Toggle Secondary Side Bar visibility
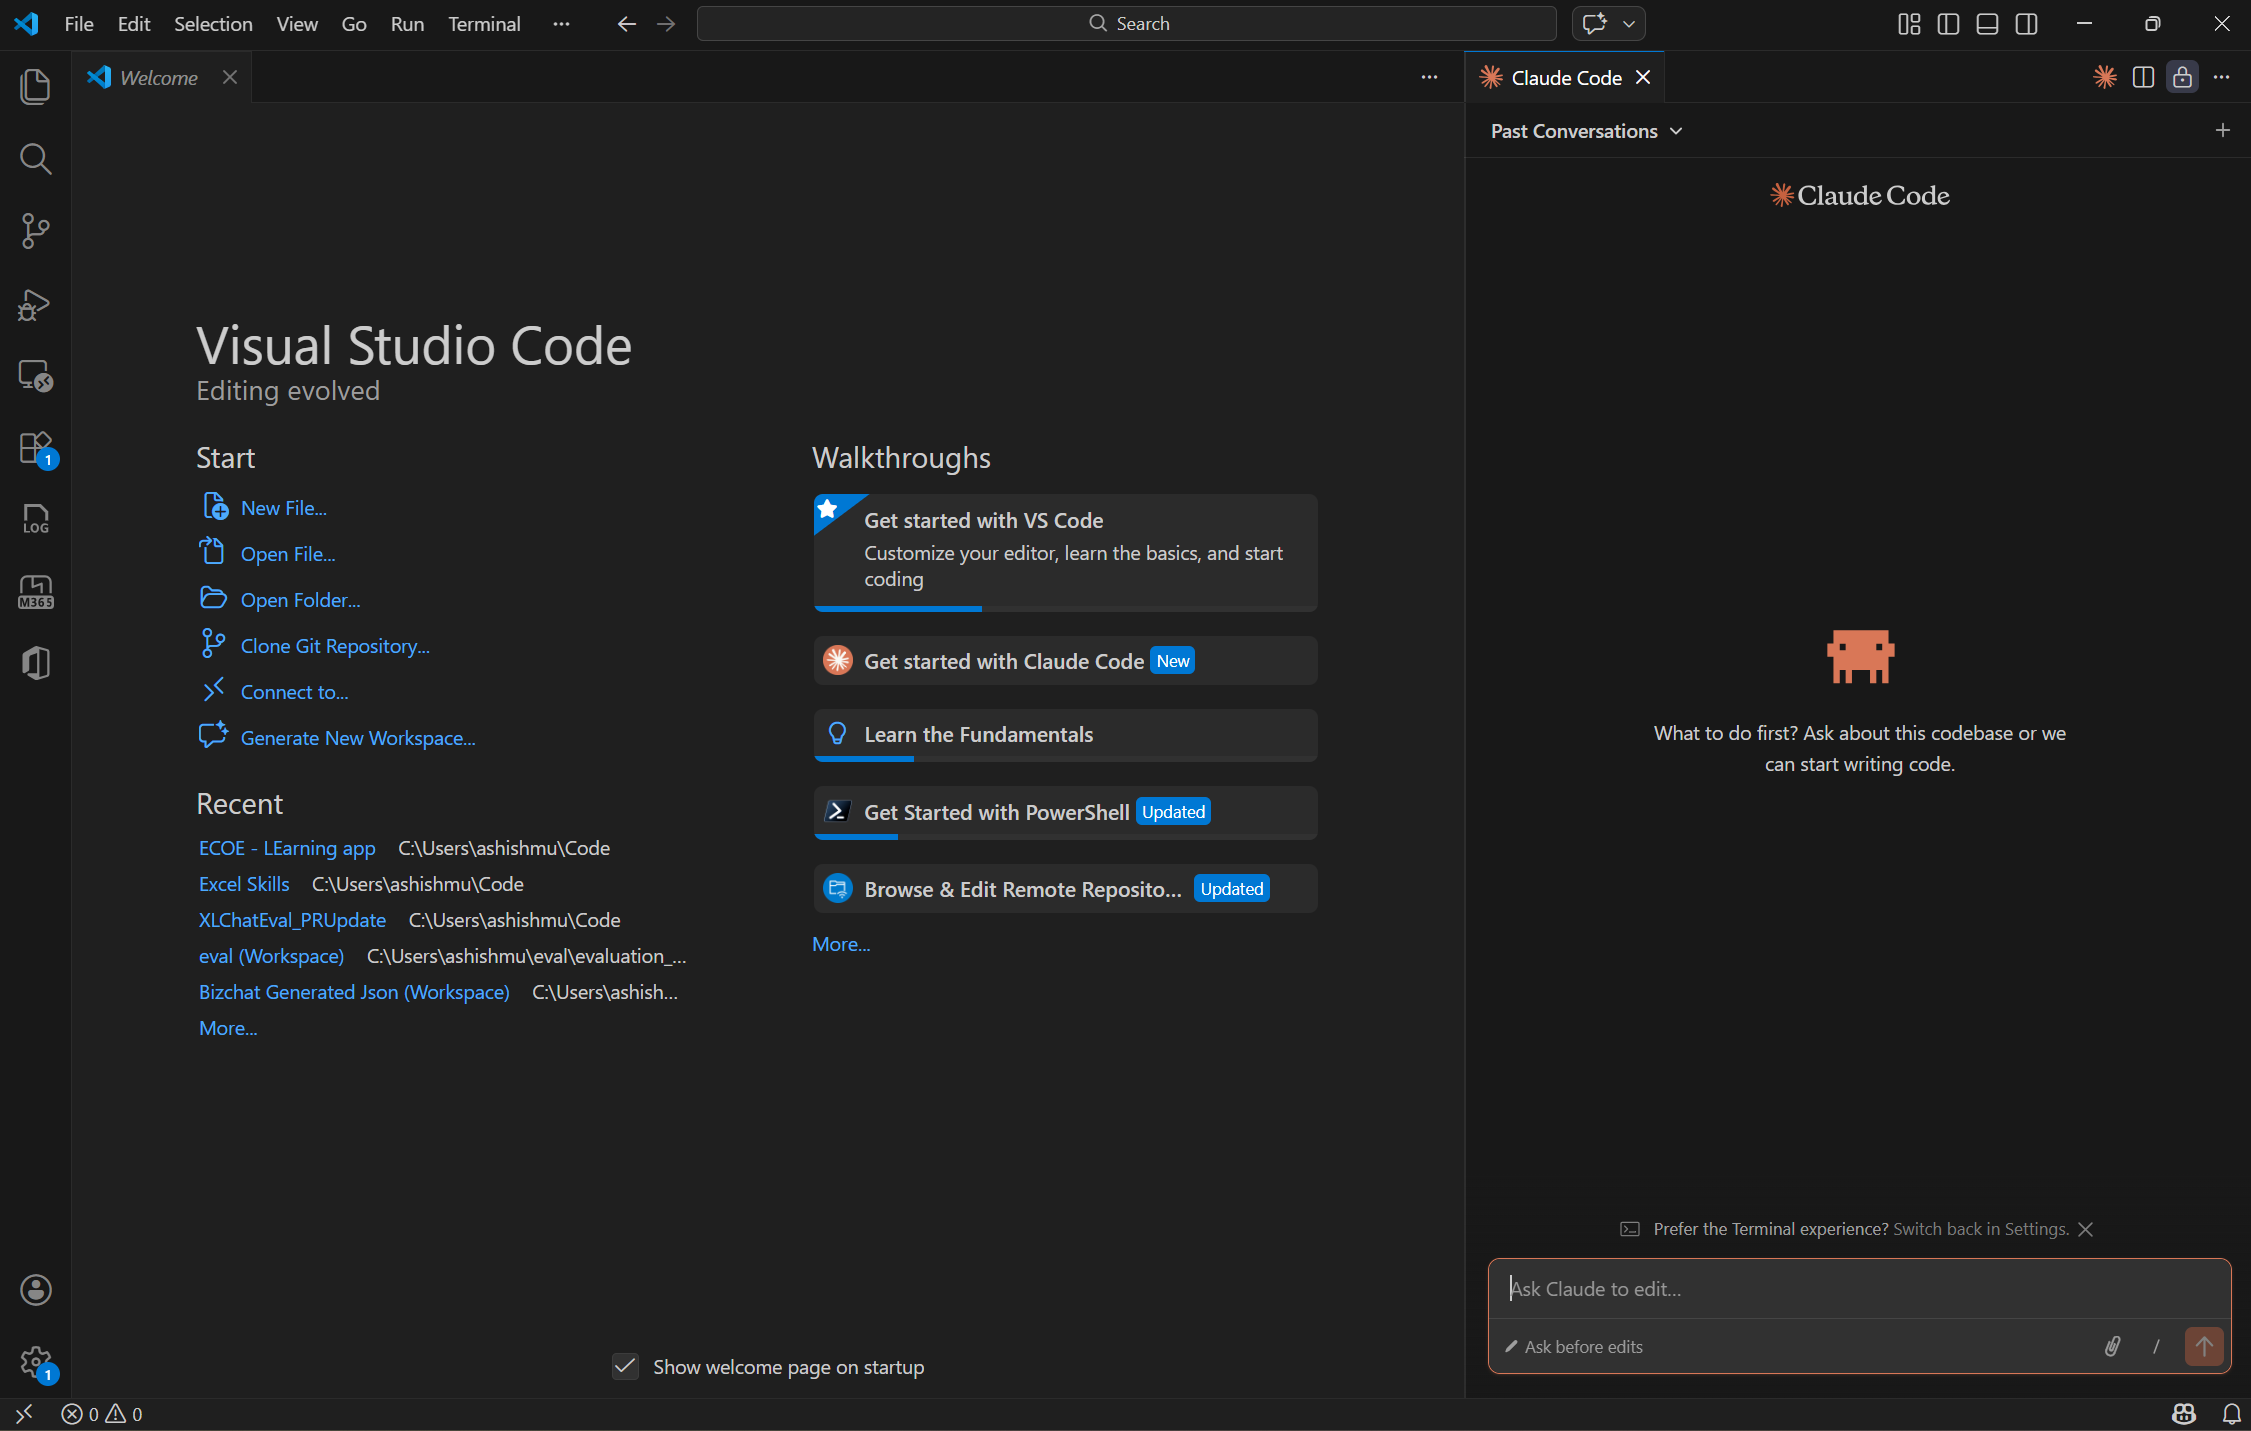The width and height of the screenshot is (2251, 1431). (x=2027, y=24)
